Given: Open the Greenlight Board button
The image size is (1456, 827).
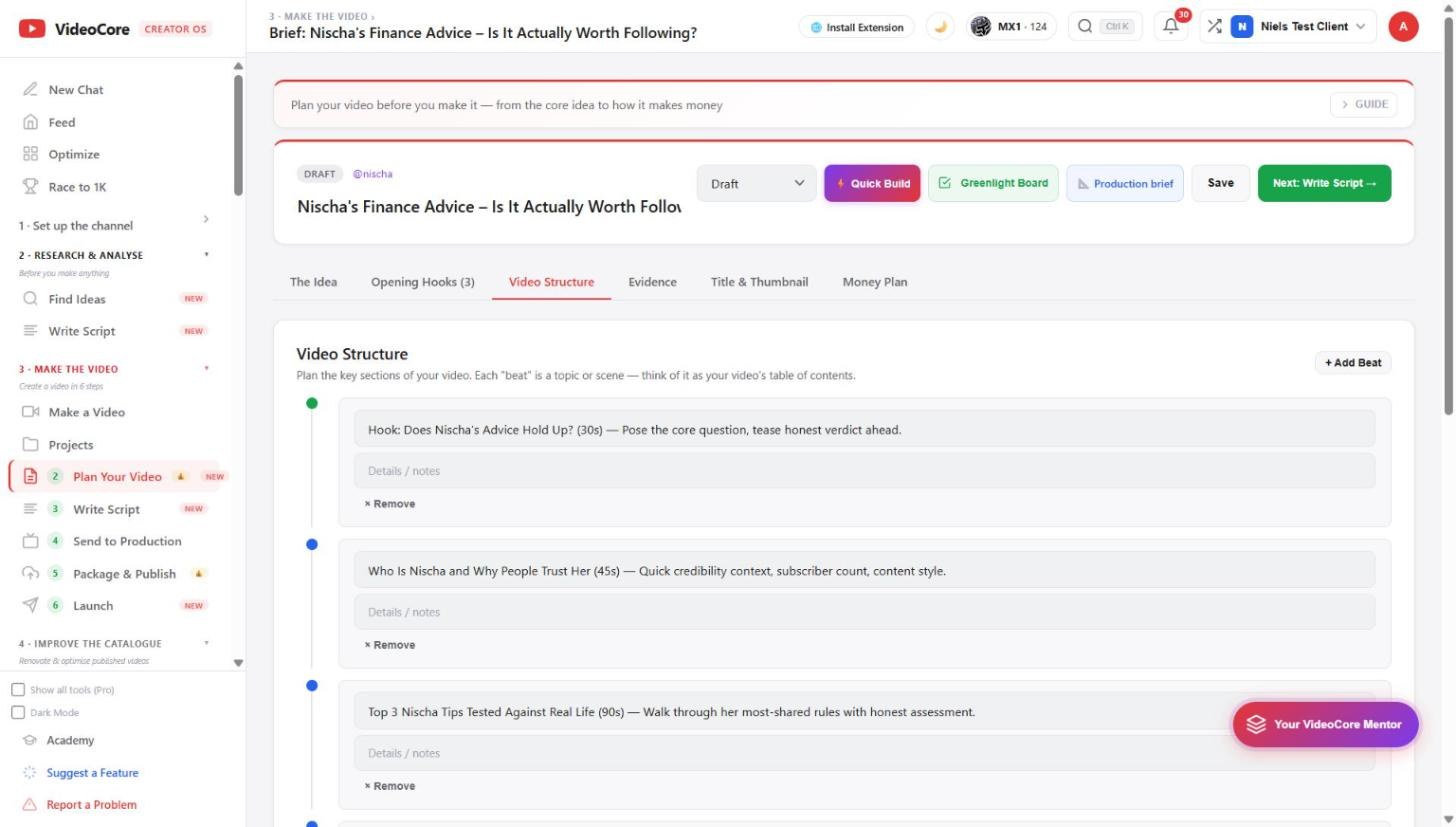Looking at the screenshot, I should coord(993,183).
